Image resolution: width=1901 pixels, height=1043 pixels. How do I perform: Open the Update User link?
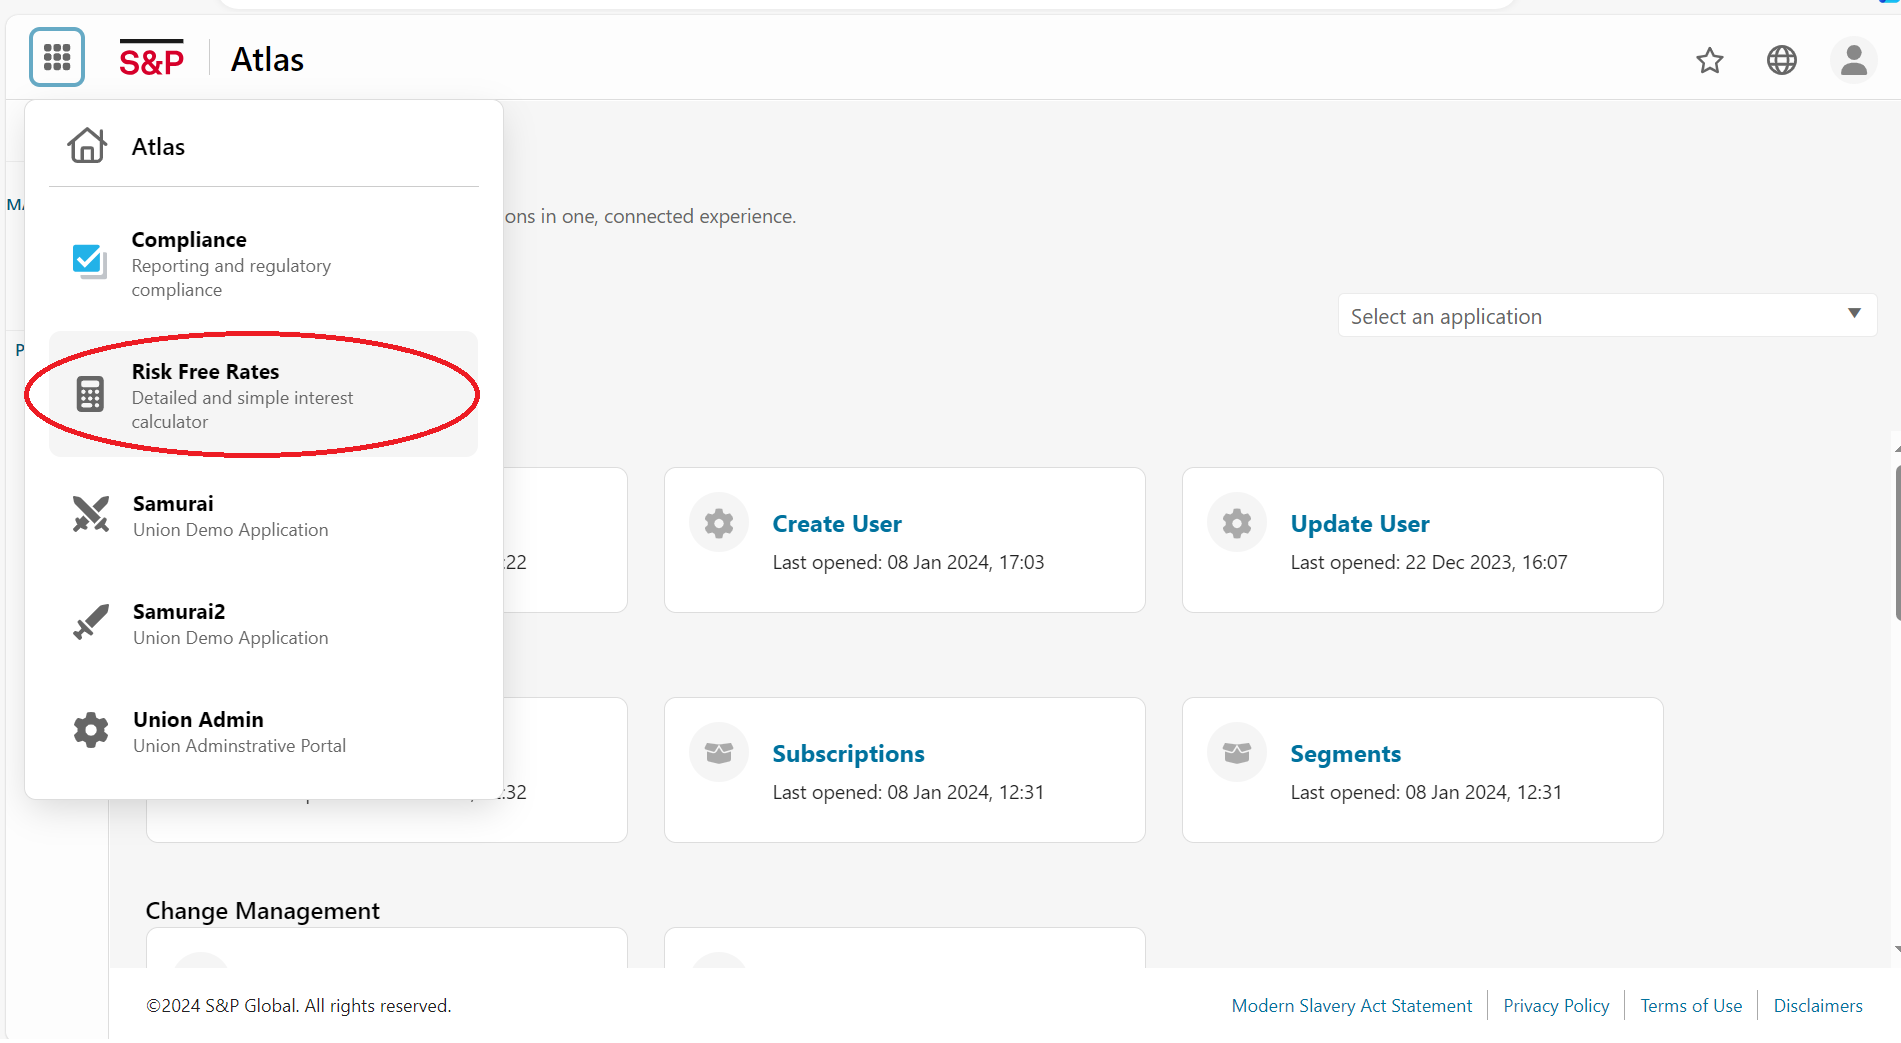[x=1360, y=524]
